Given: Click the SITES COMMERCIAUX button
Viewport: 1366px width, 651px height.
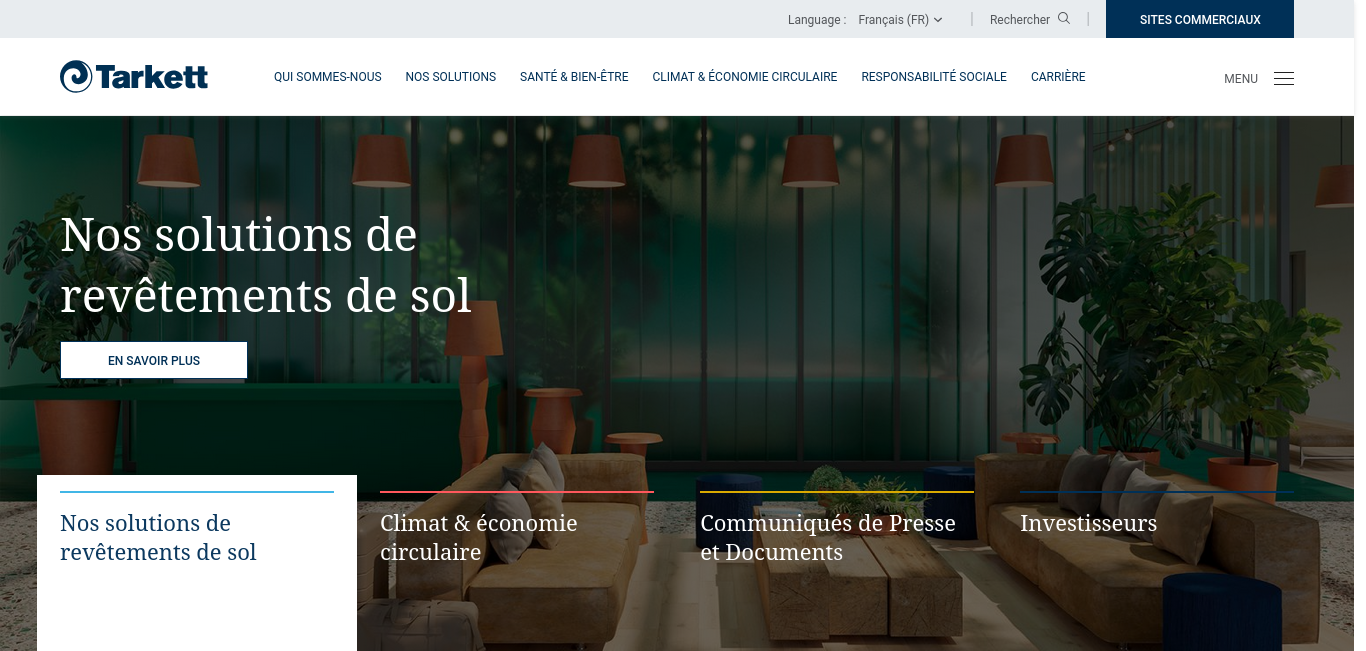Looking at the screenshot, I should click(x=1200, y=19).
